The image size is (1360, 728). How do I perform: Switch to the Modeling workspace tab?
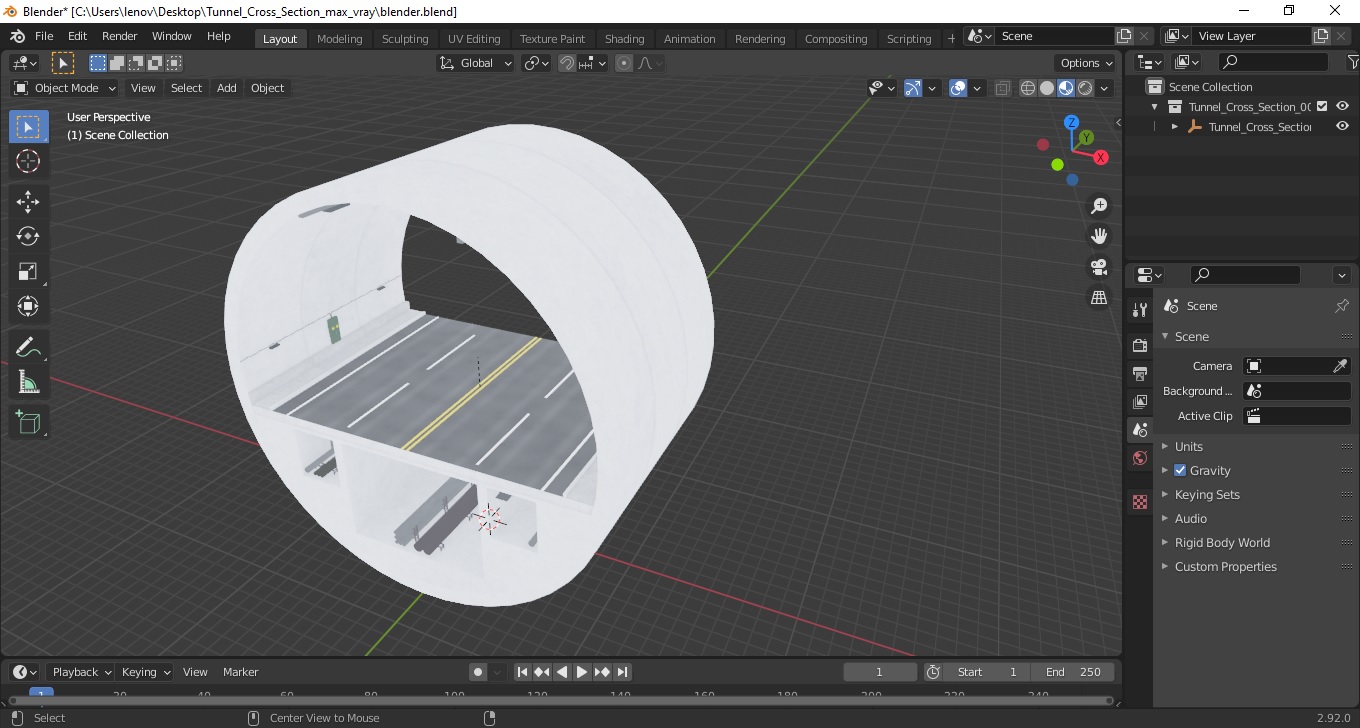[339, 39]
